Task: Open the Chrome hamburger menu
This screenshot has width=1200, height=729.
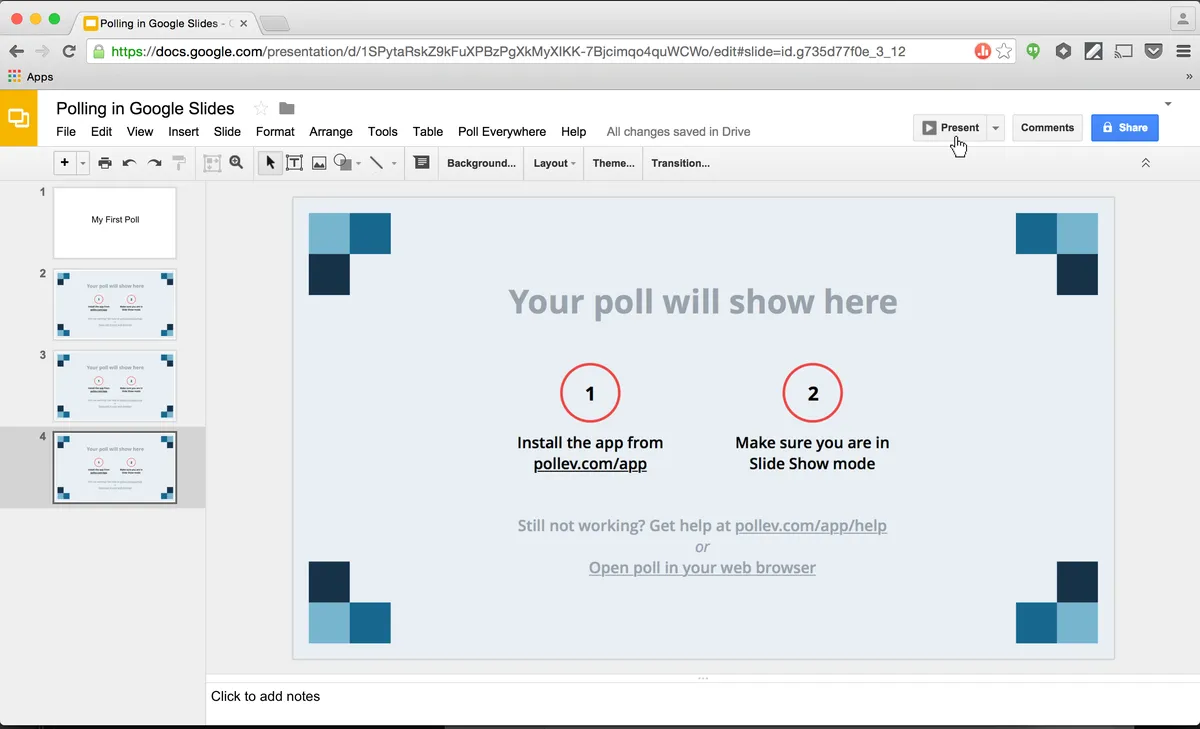Action: pos(1183,51)
